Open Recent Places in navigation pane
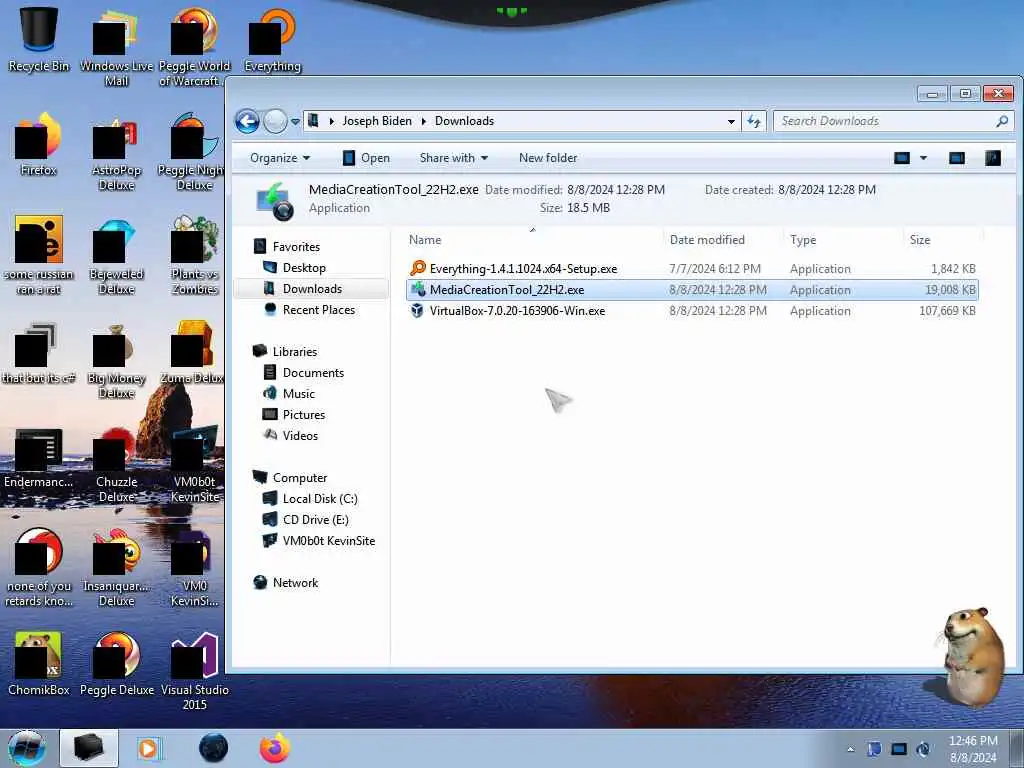Viewport: 1024px width, 768px height. [x=310, y=310]
